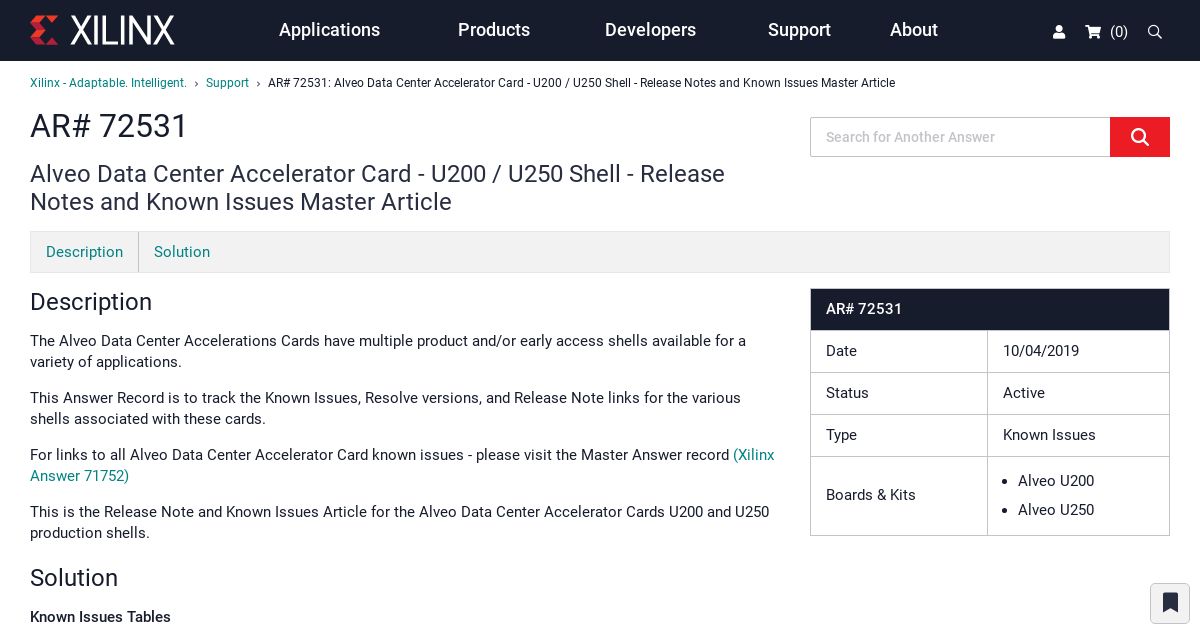
Task: Switch to the Solution tab
Action: click(182, 252)
